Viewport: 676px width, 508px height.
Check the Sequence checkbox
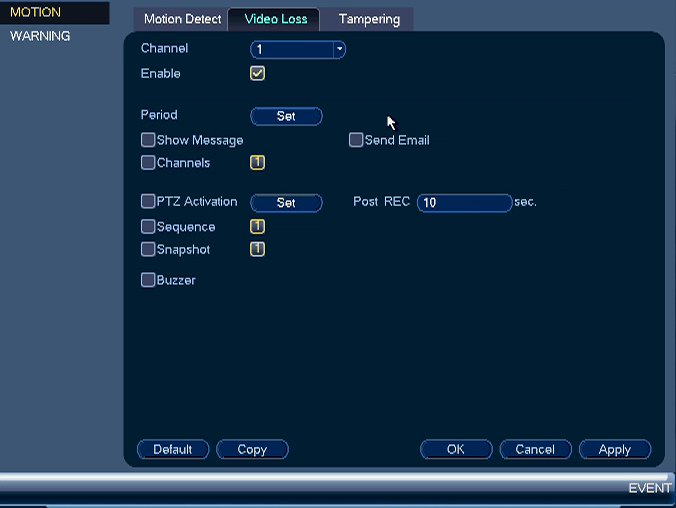(x=148, y=226)
